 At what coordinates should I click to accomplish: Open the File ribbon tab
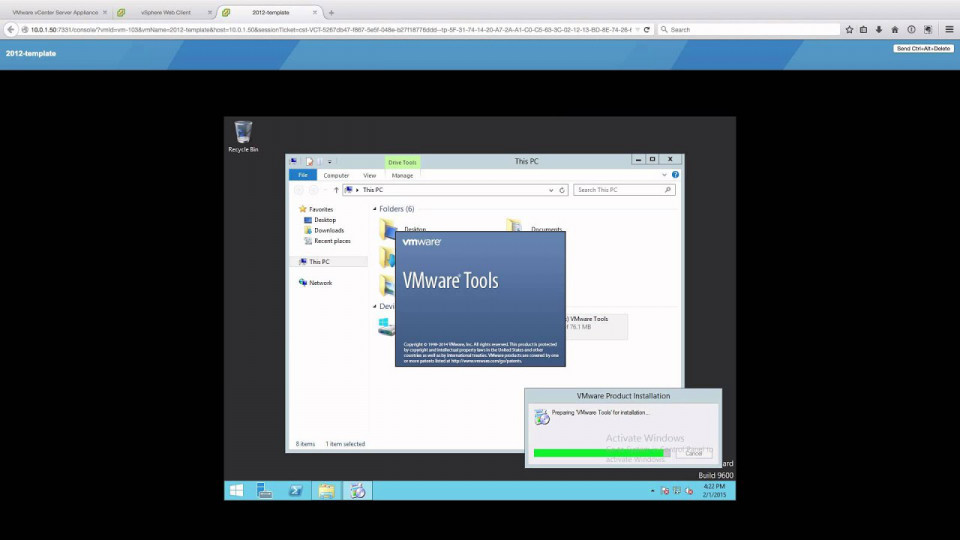click(302, 175)
